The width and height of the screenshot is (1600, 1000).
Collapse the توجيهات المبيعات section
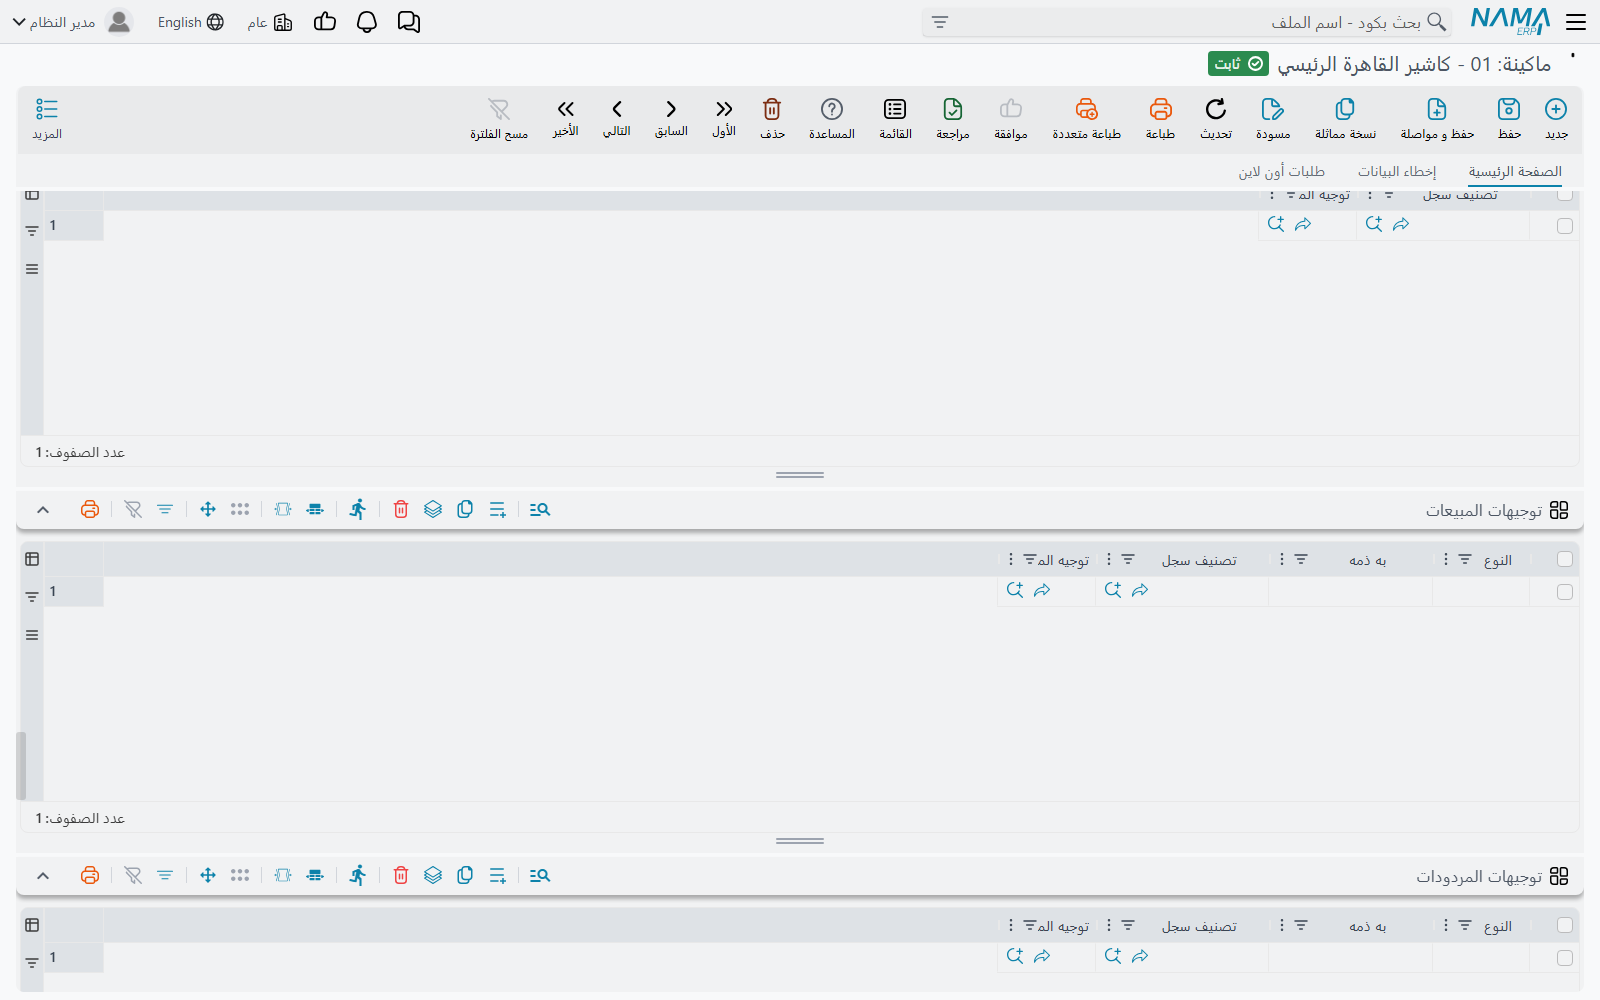(43, 510)
